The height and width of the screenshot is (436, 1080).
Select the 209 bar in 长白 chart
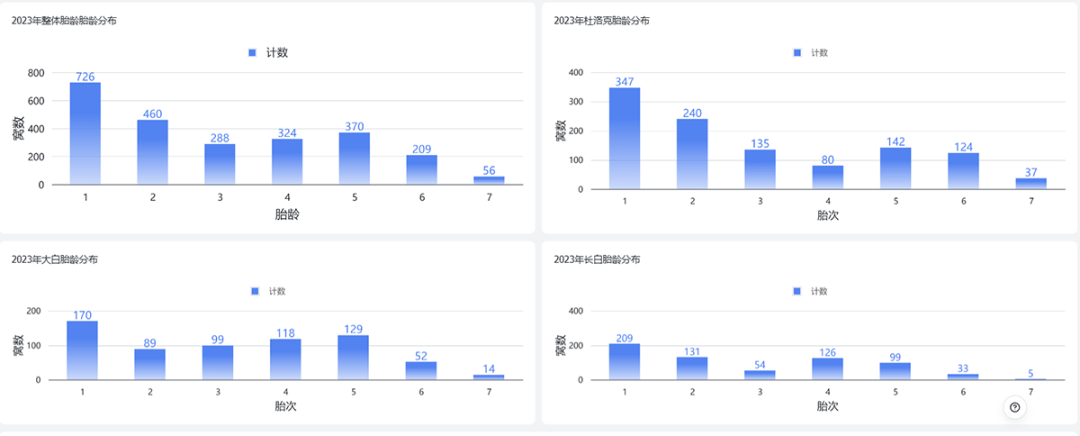625,362
